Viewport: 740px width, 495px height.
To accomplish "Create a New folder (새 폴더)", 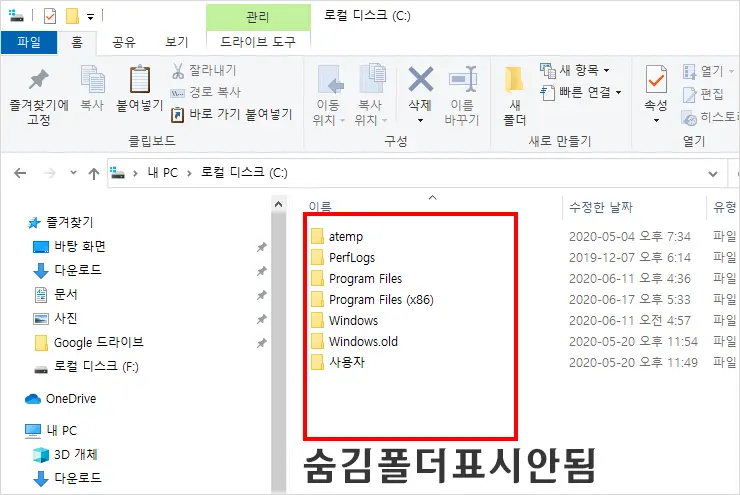I will pos(514,96).
